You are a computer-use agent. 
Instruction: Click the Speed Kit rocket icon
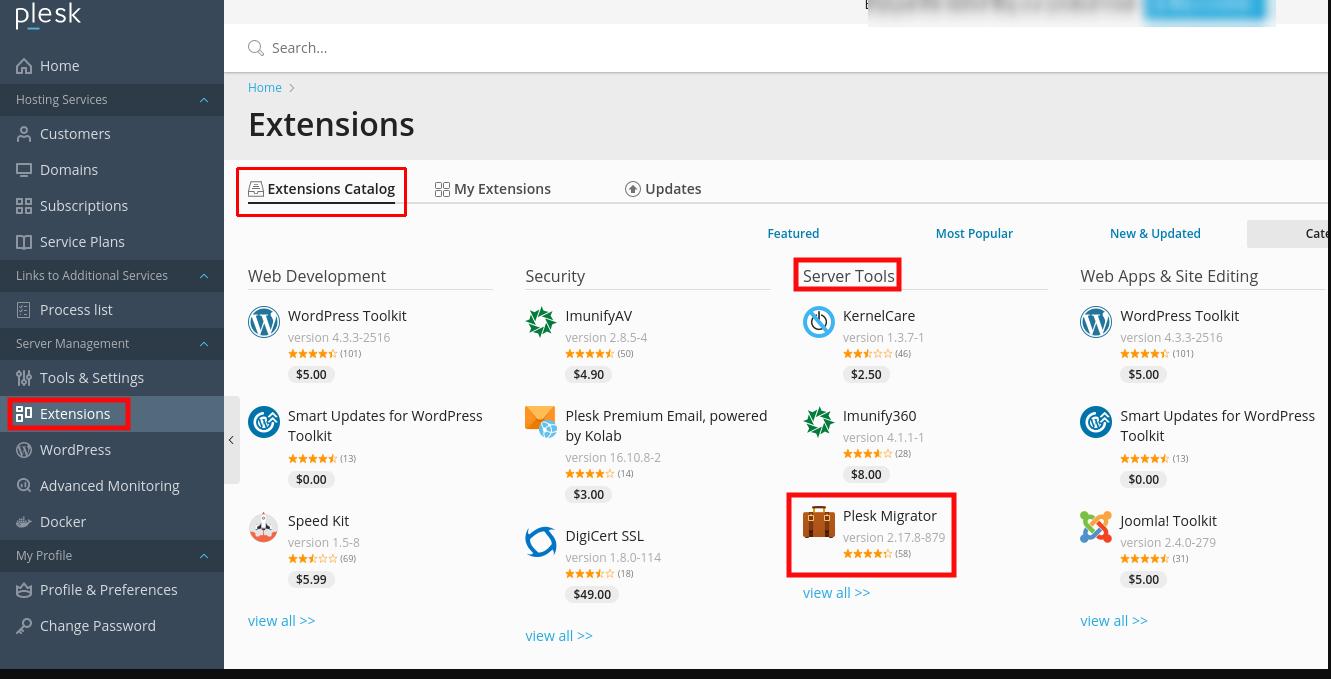coord(264,527)
